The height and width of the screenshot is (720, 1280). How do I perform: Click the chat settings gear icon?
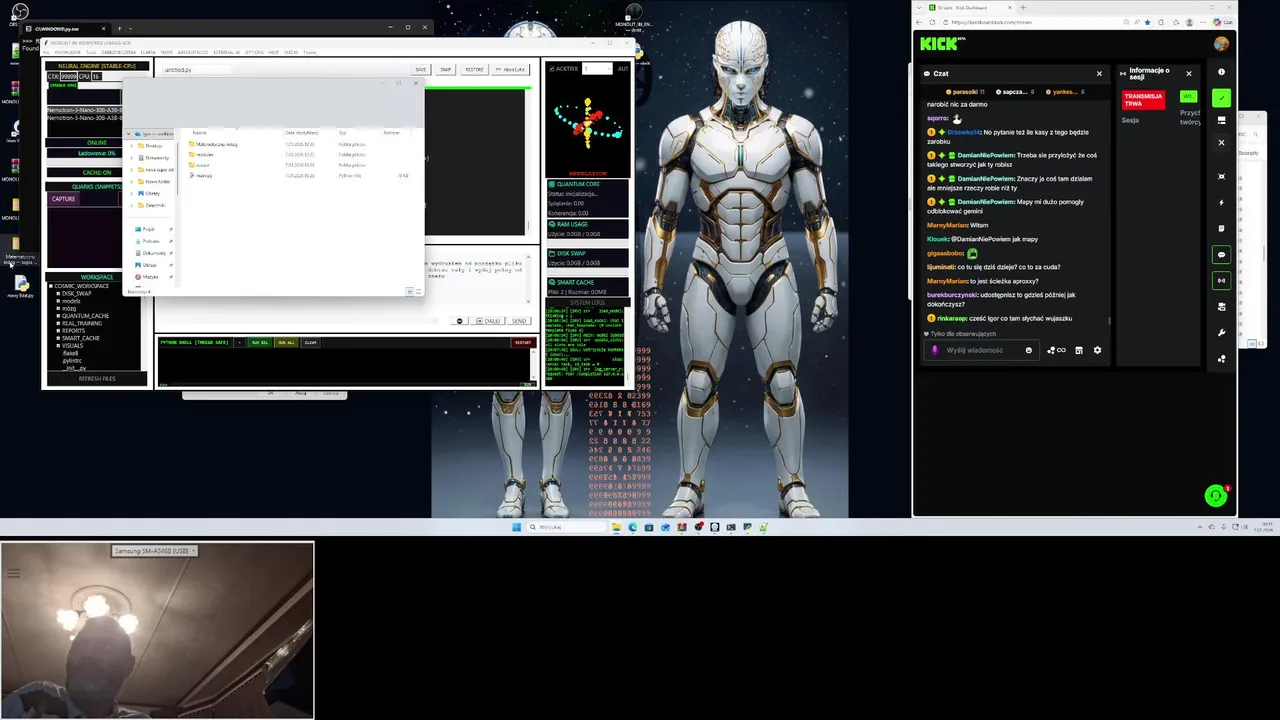[x=1097, y=350]
